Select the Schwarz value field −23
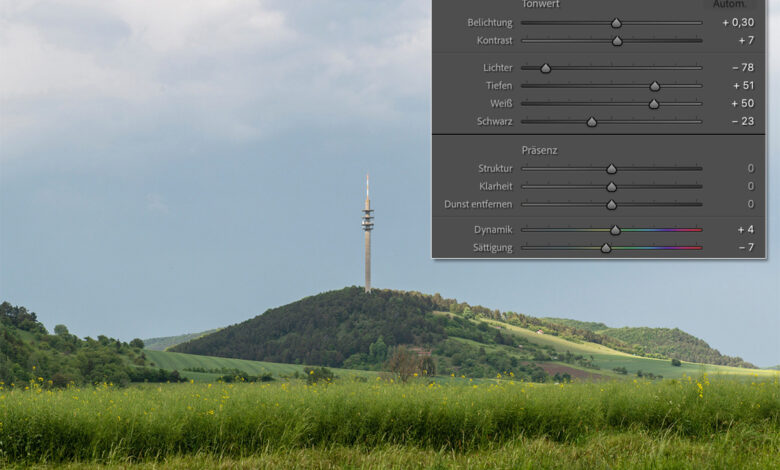Image resolution: width=780 pixels, height=470 pixels. coord(742,122)
